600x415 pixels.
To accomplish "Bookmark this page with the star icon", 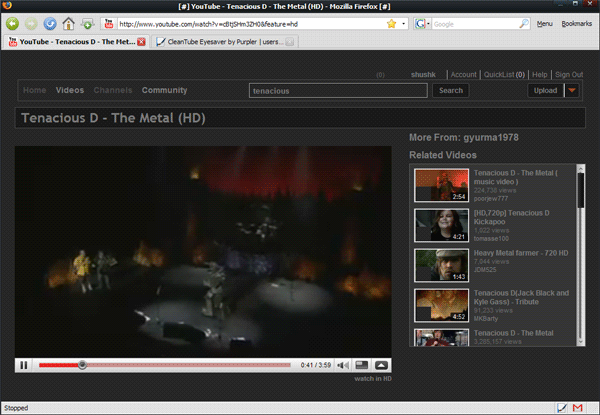I will pyautogui.click(x=391, y=24).
